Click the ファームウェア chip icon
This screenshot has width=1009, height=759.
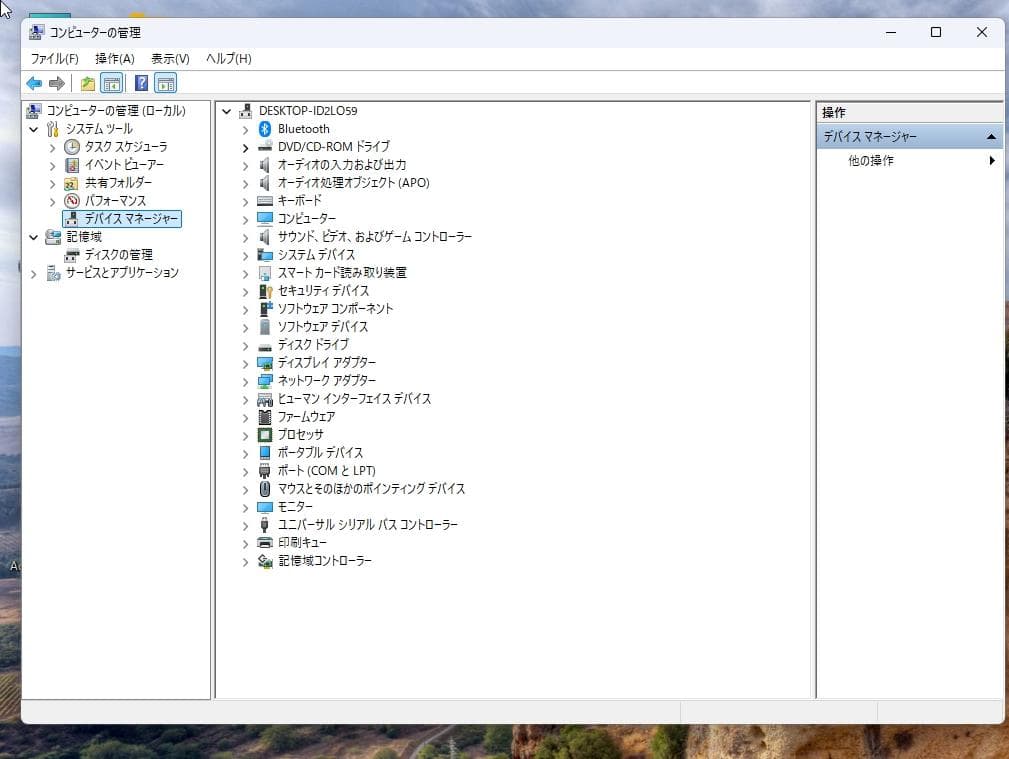pos(264,417)
